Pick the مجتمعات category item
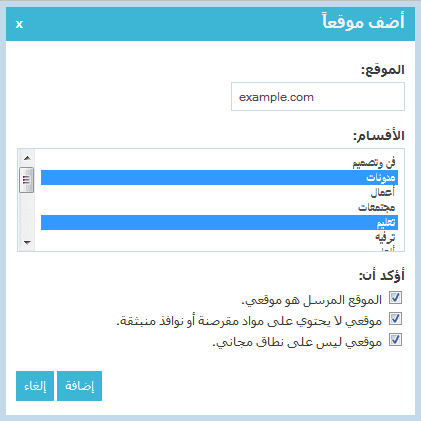The height and width of the screenshot is (421, 421). (x=219, y=207)
